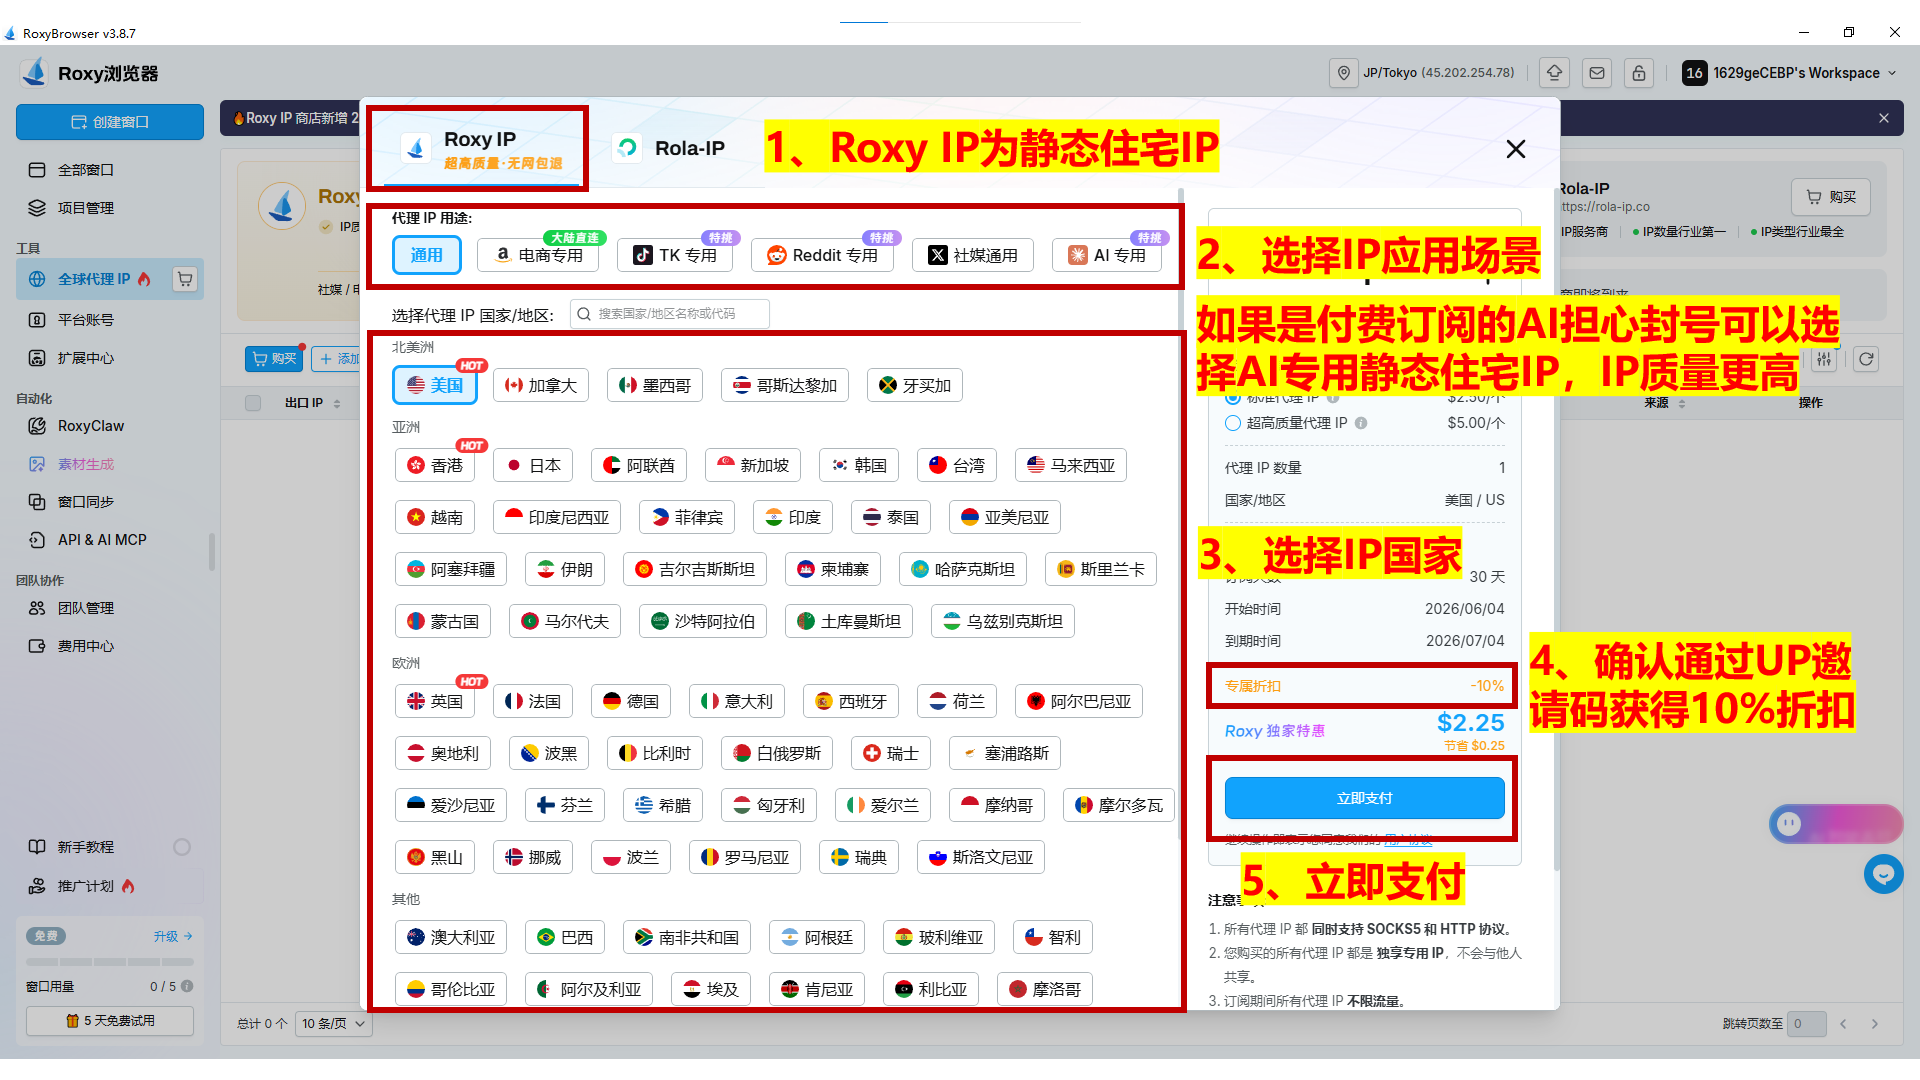Image resolution: width=1920 pixels, height=1080 pixels.
Task: Focus the country/region search field
Action: tap(670, 314)
